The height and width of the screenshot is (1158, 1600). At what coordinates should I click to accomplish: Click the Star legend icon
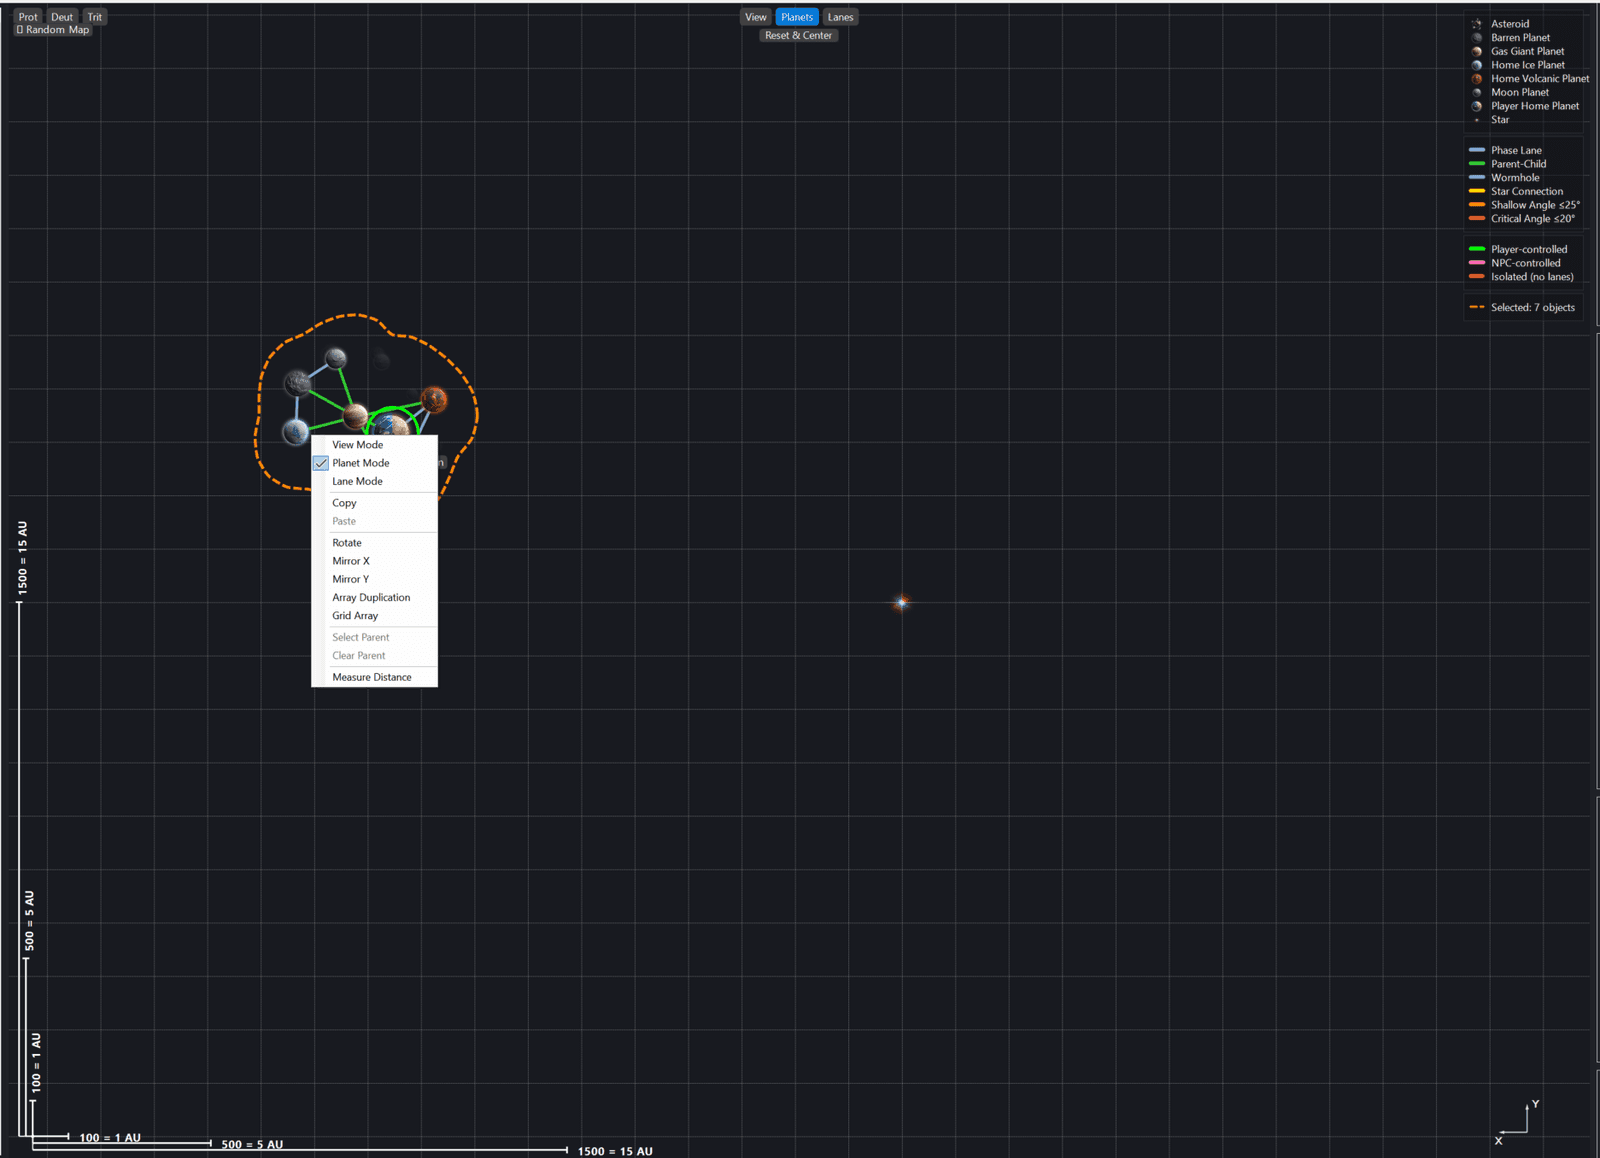pyautogui.click(x=1477, y=120)
